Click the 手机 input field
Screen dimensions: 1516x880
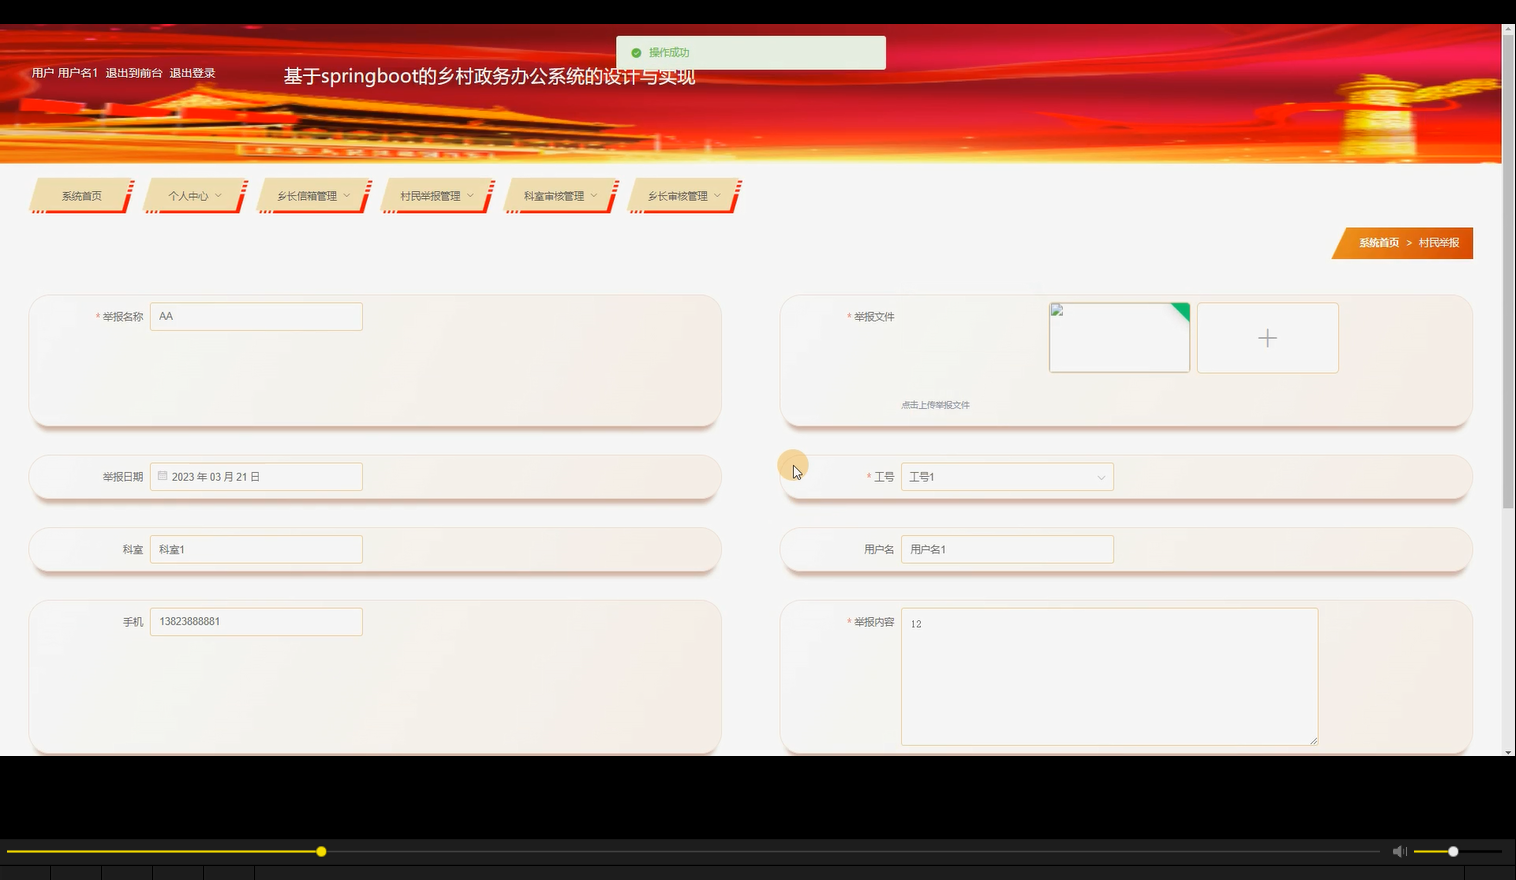pos(256,622)
